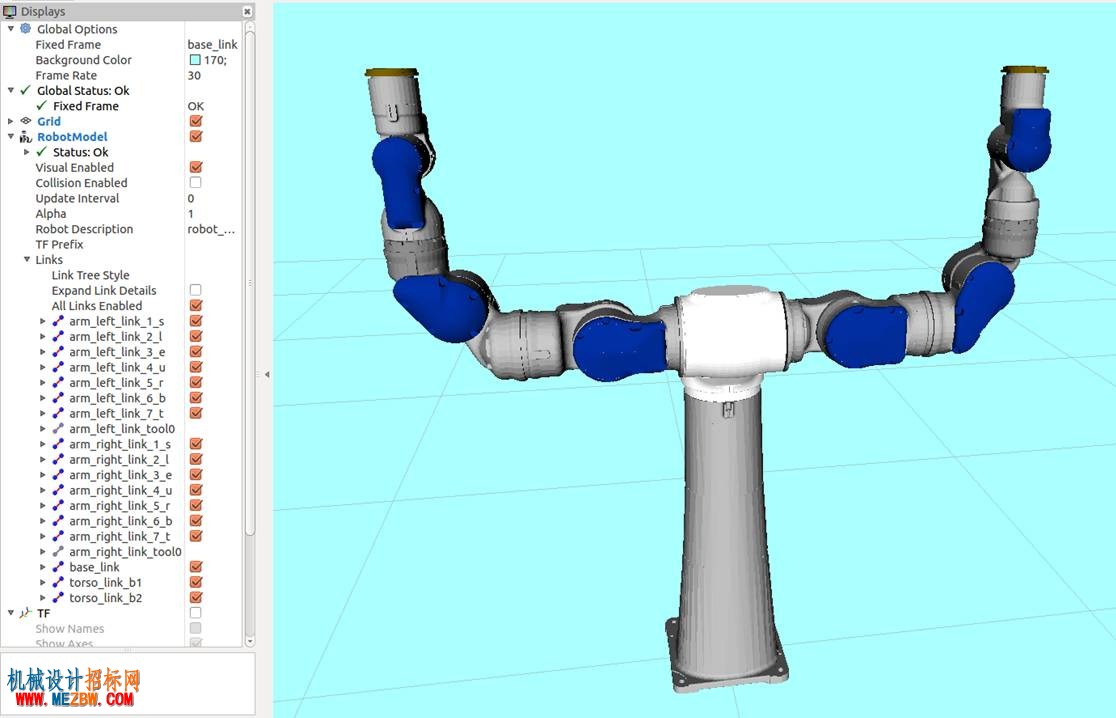Viewport: 1116px width, 718px height.
Task: Click the arm_left_link_1_s link icon
Action: click(58, 321)
